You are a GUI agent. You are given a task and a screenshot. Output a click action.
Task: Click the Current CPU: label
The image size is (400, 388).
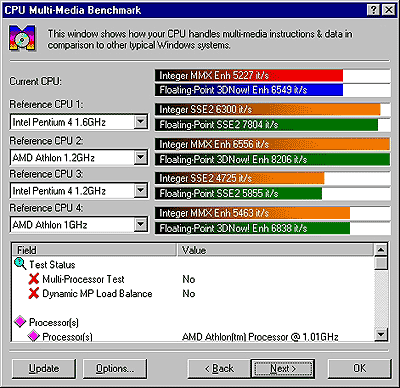click(35, 81)
